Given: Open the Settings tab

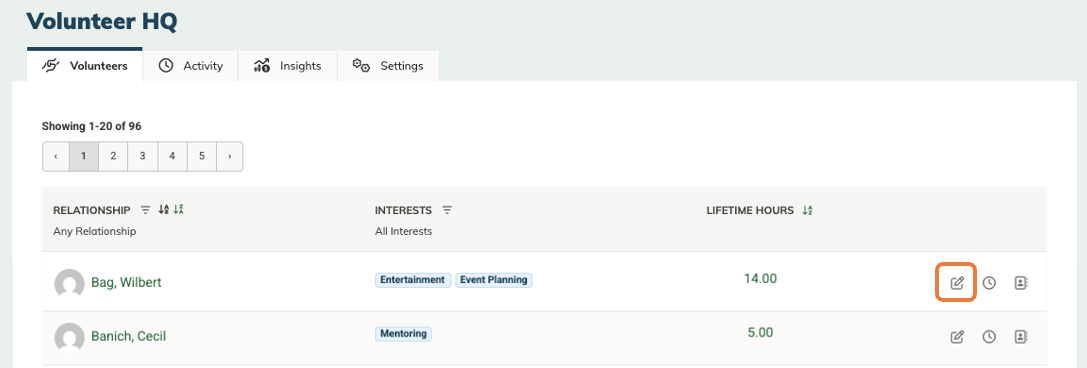Looking at the screenshot, I should click(x=388, y=66).
